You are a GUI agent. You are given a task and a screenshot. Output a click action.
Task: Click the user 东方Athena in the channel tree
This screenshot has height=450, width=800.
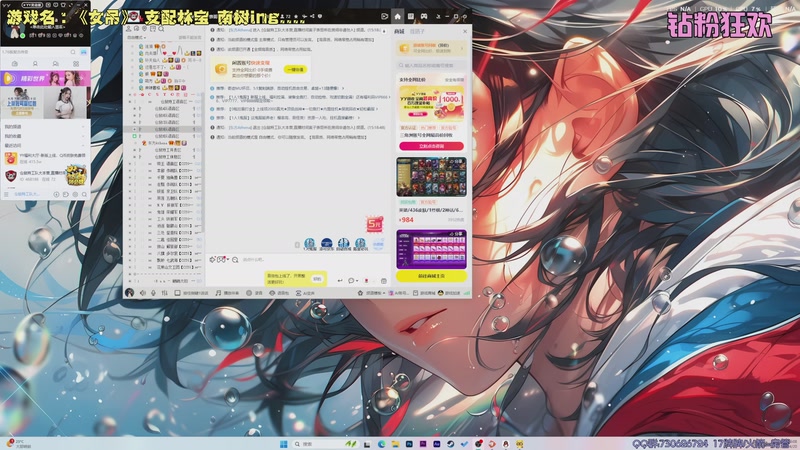coord(157,143)
